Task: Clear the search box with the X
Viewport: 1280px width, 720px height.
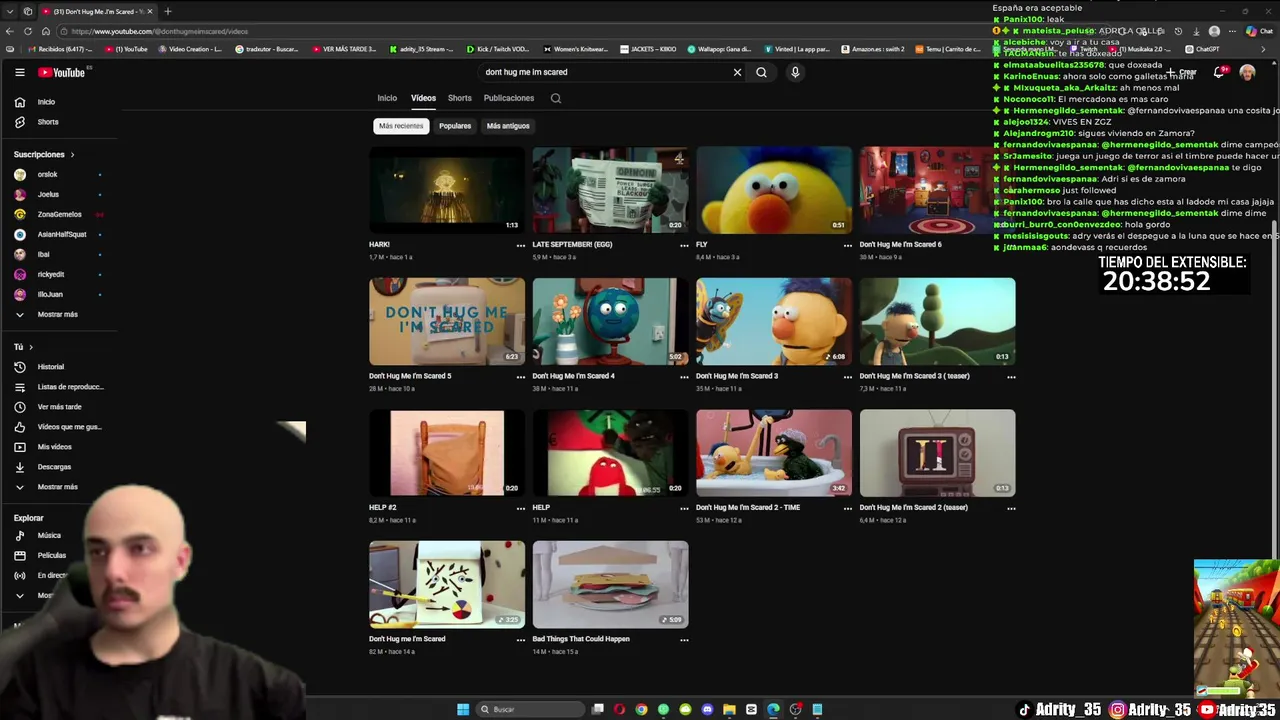Action: pos(737,72)
